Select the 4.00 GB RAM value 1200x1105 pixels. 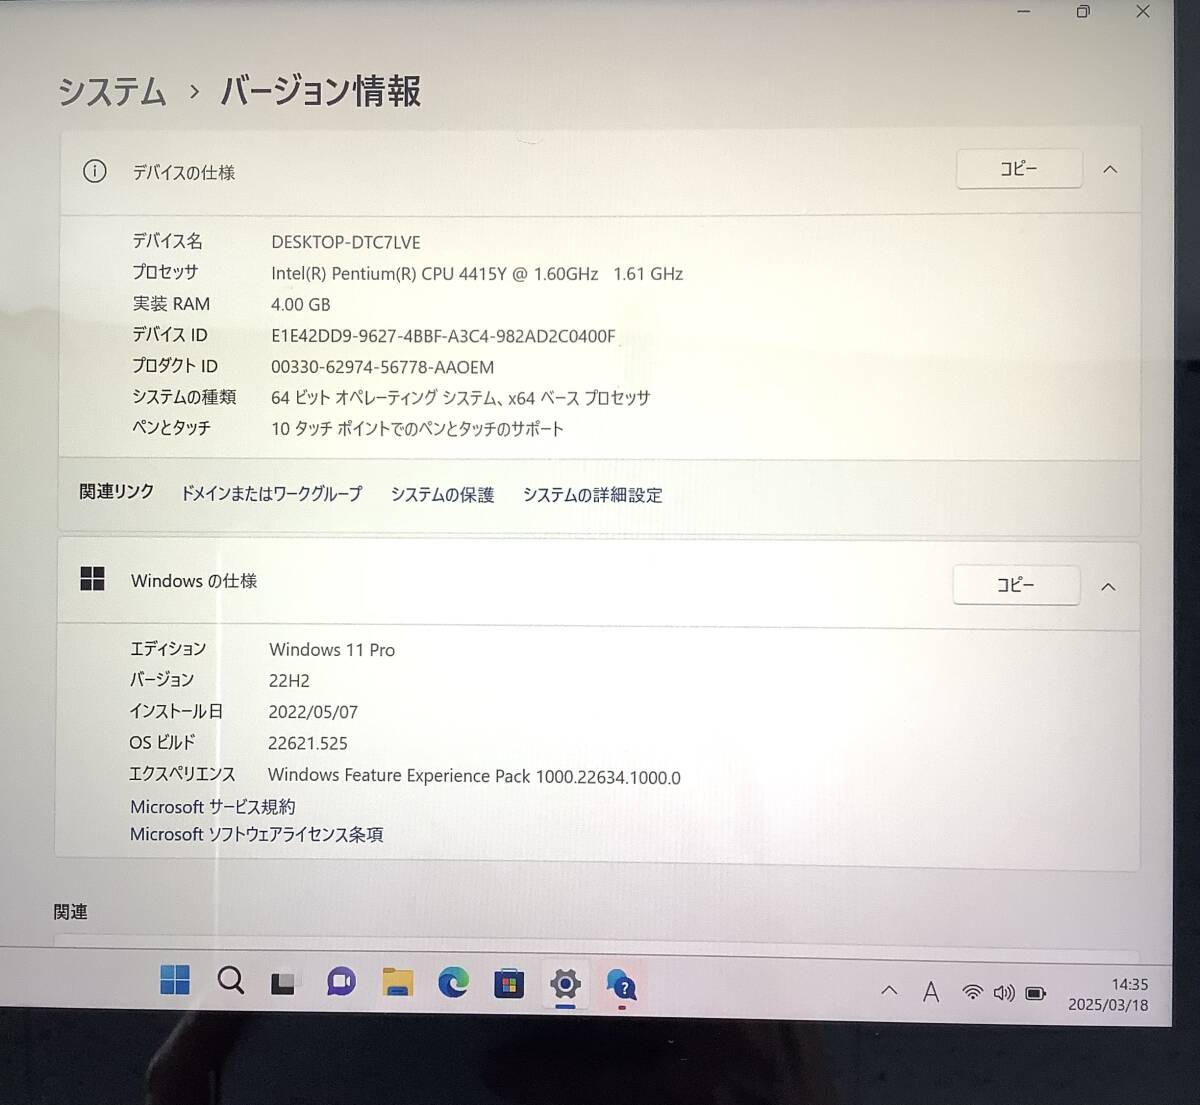click(300, 304)
